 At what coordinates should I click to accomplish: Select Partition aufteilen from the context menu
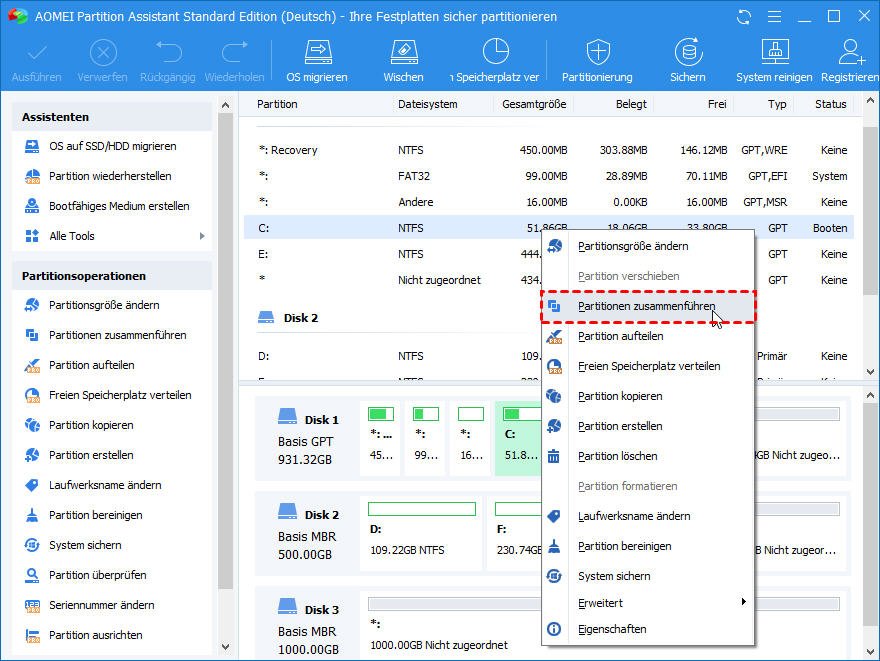(648, 337)
